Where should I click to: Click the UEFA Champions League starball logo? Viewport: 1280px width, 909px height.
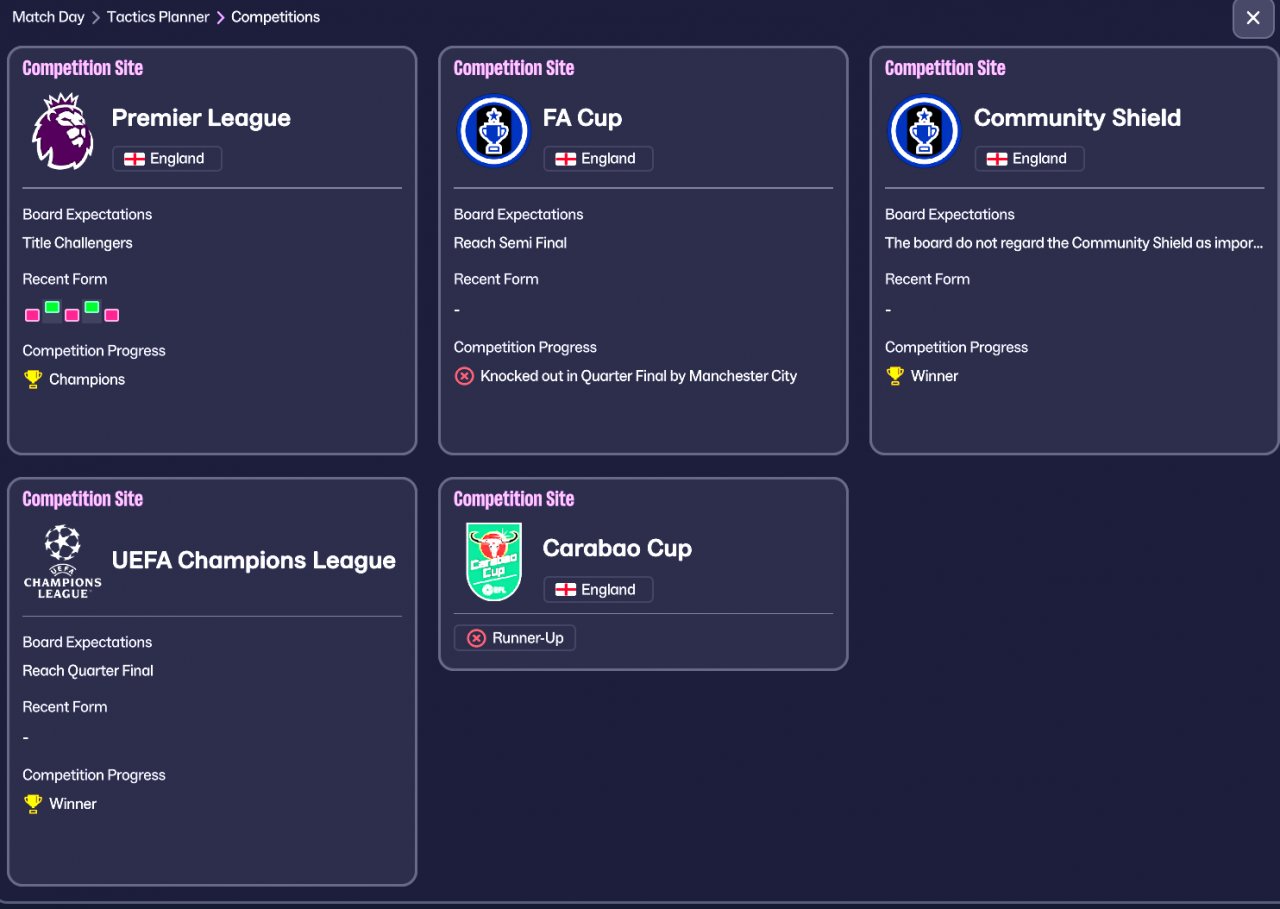62,561
